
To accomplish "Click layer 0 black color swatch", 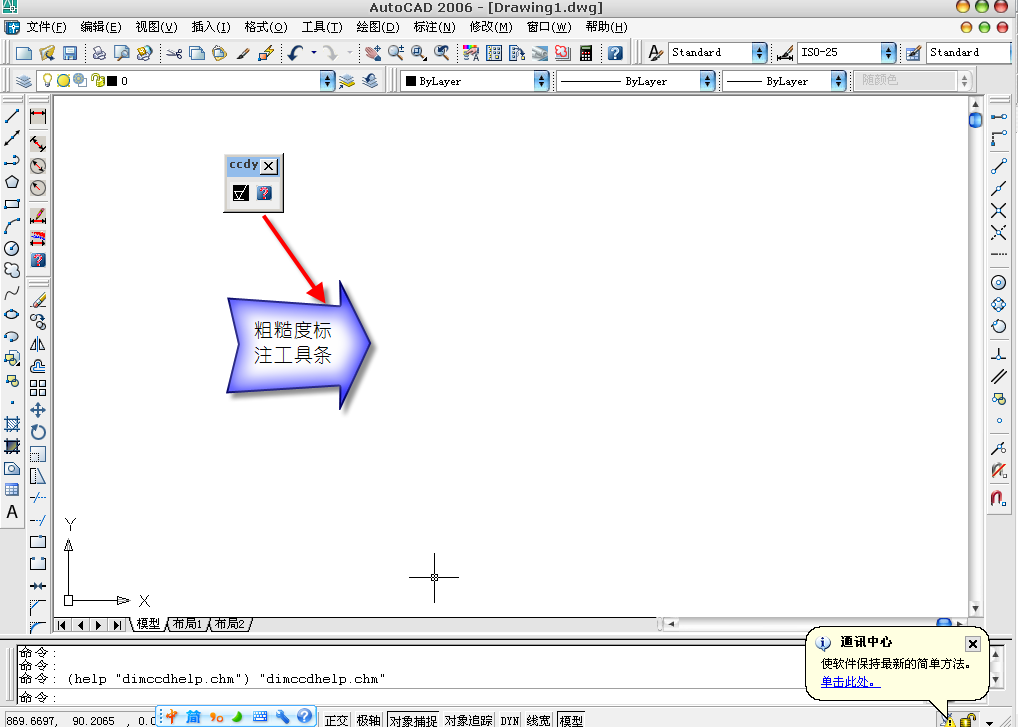I will 112,81.
